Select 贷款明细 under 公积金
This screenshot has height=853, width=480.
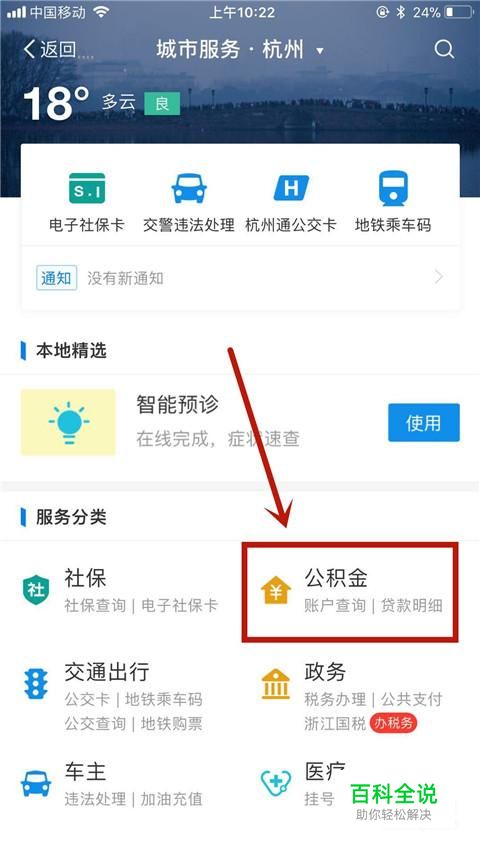411,605
